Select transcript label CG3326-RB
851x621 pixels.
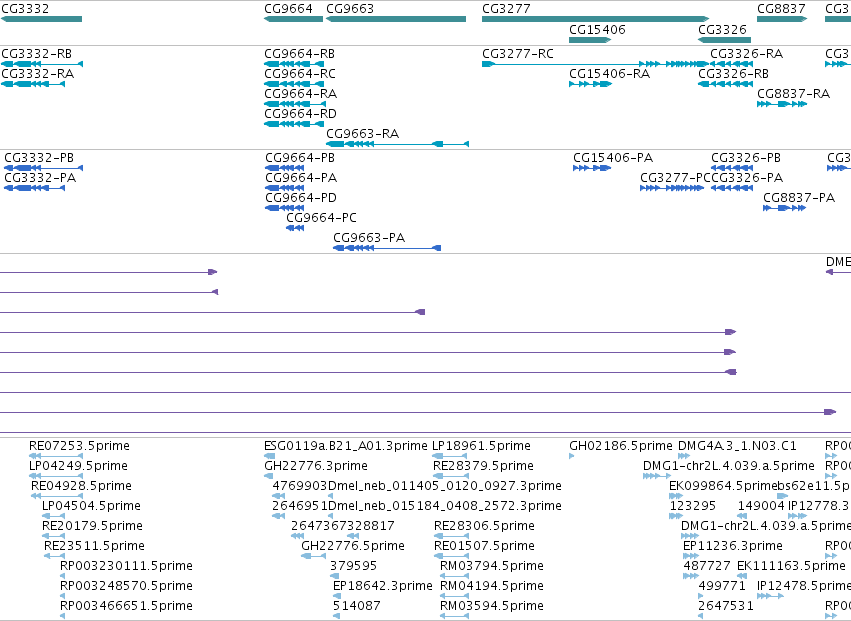point(733,74)
